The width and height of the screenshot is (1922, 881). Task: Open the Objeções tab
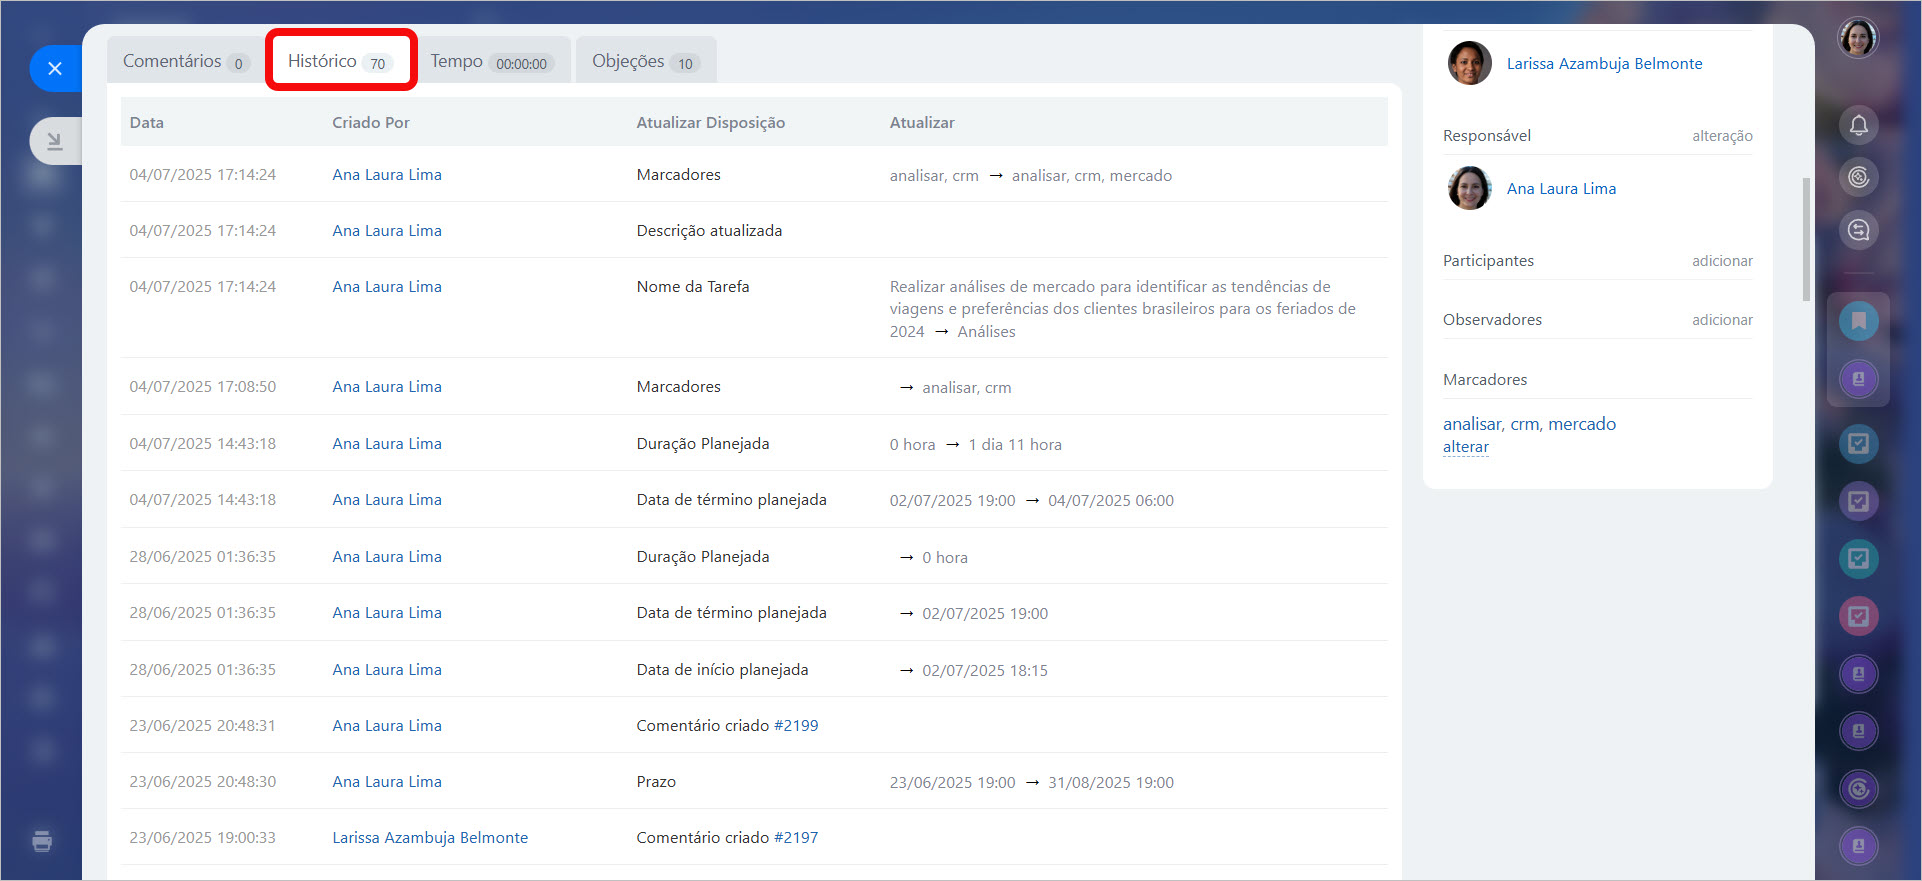[x=645, y=61]
